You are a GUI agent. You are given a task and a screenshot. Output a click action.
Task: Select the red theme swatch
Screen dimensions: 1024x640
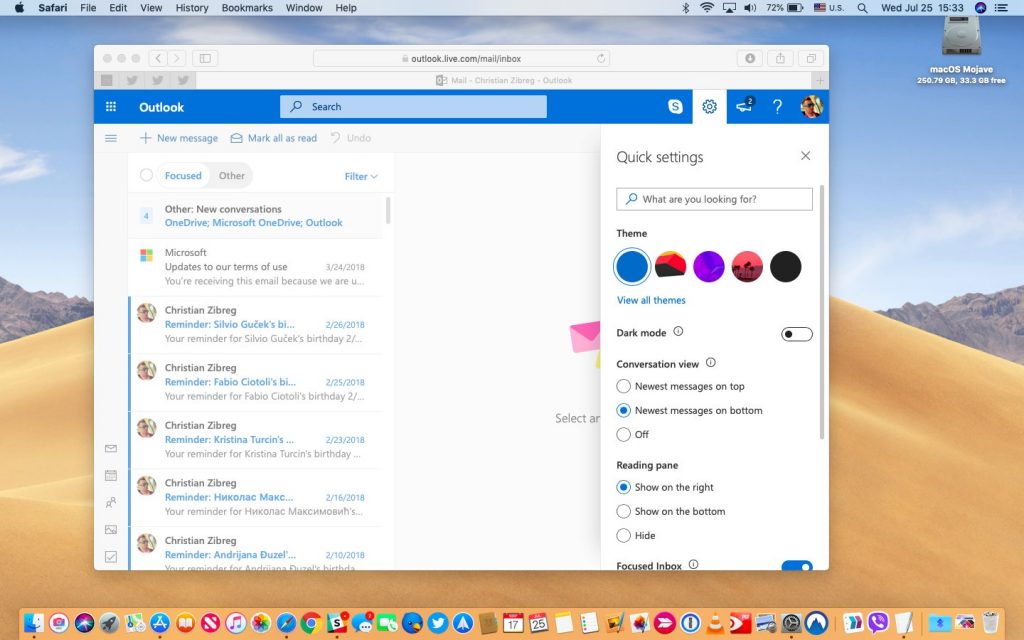coord(671,265)
